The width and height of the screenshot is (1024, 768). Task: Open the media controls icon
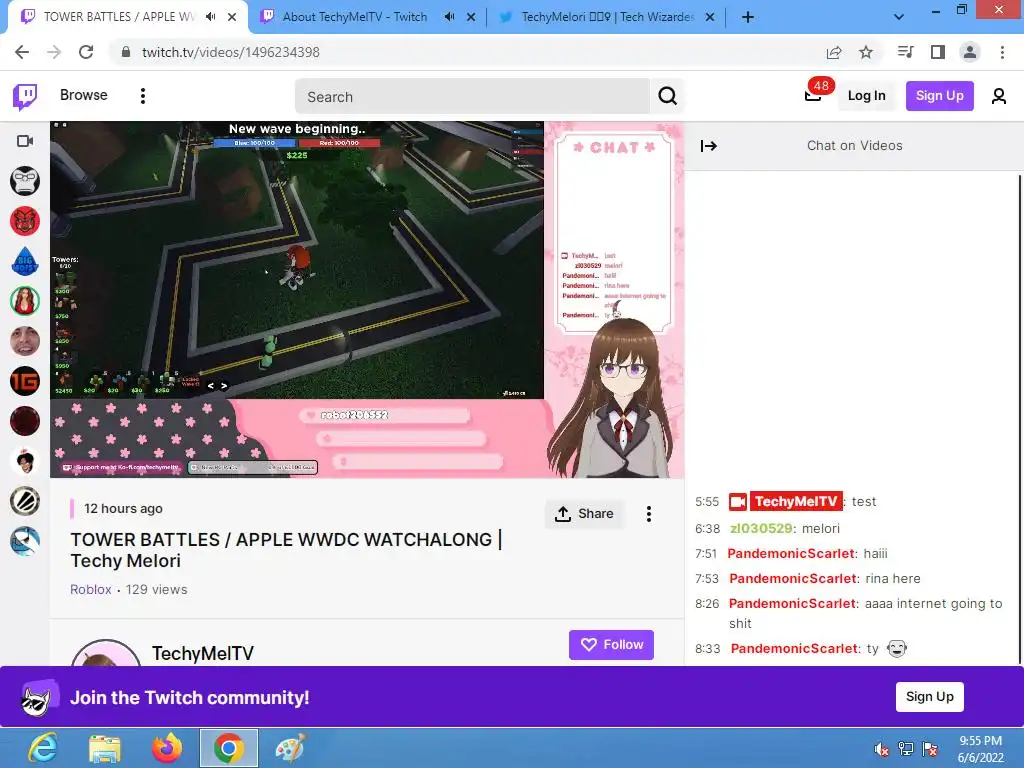905,52
